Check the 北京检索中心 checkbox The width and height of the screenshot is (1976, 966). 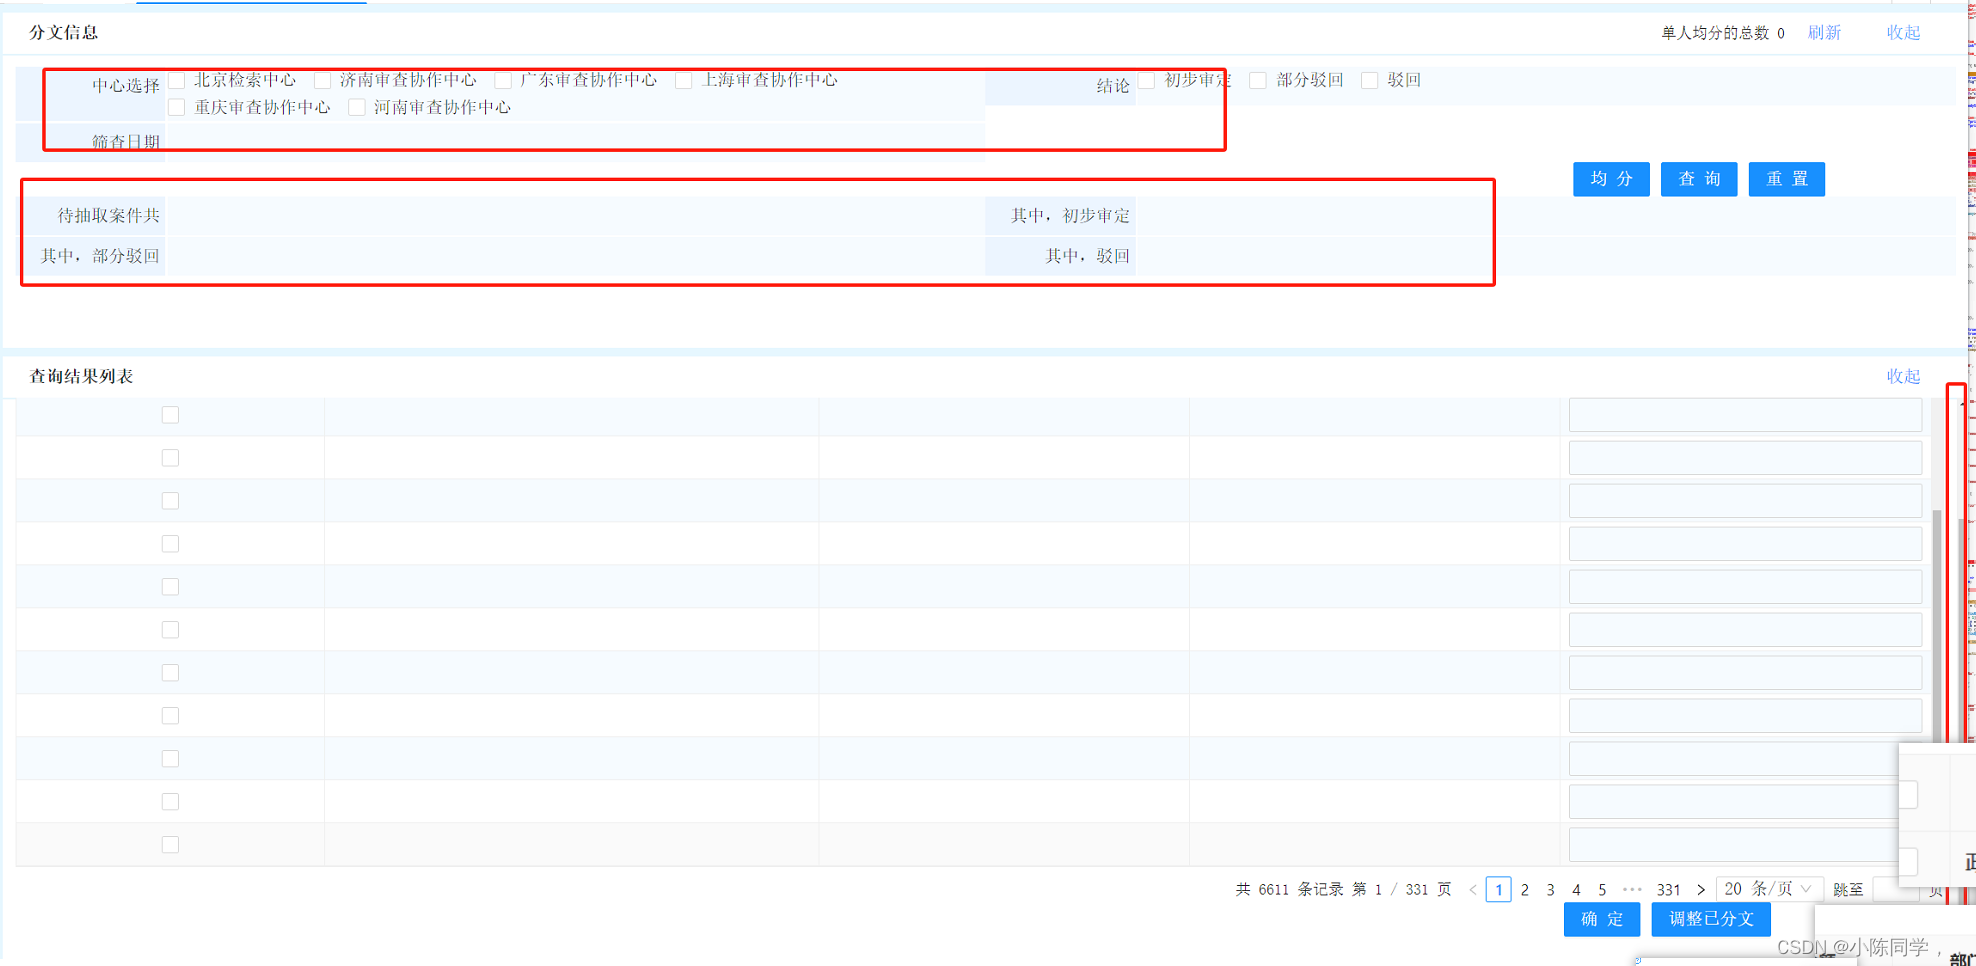tap(177, 80)
